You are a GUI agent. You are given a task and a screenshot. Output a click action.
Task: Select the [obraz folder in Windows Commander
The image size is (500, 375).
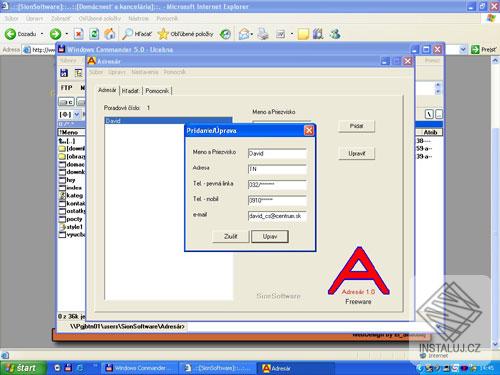pyautogui.click(x=72, y=156)
